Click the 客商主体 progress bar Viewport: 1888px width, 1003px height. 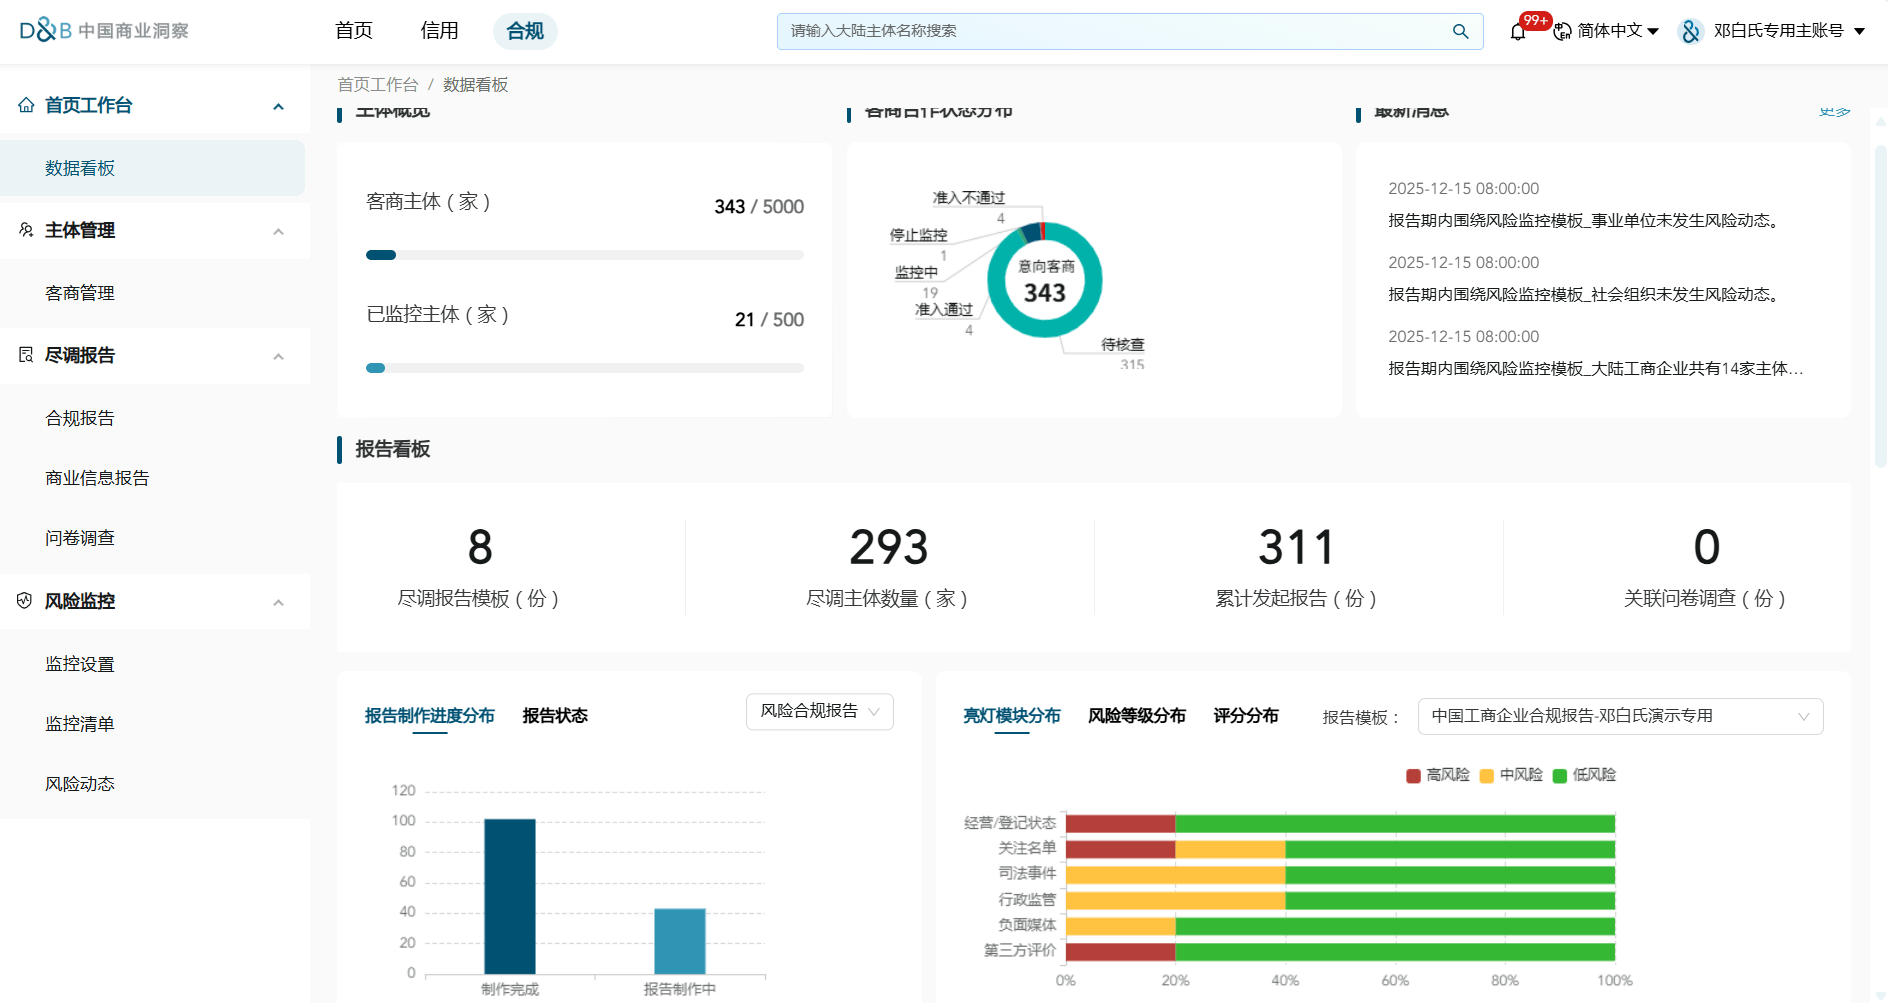tap(584, 255)
